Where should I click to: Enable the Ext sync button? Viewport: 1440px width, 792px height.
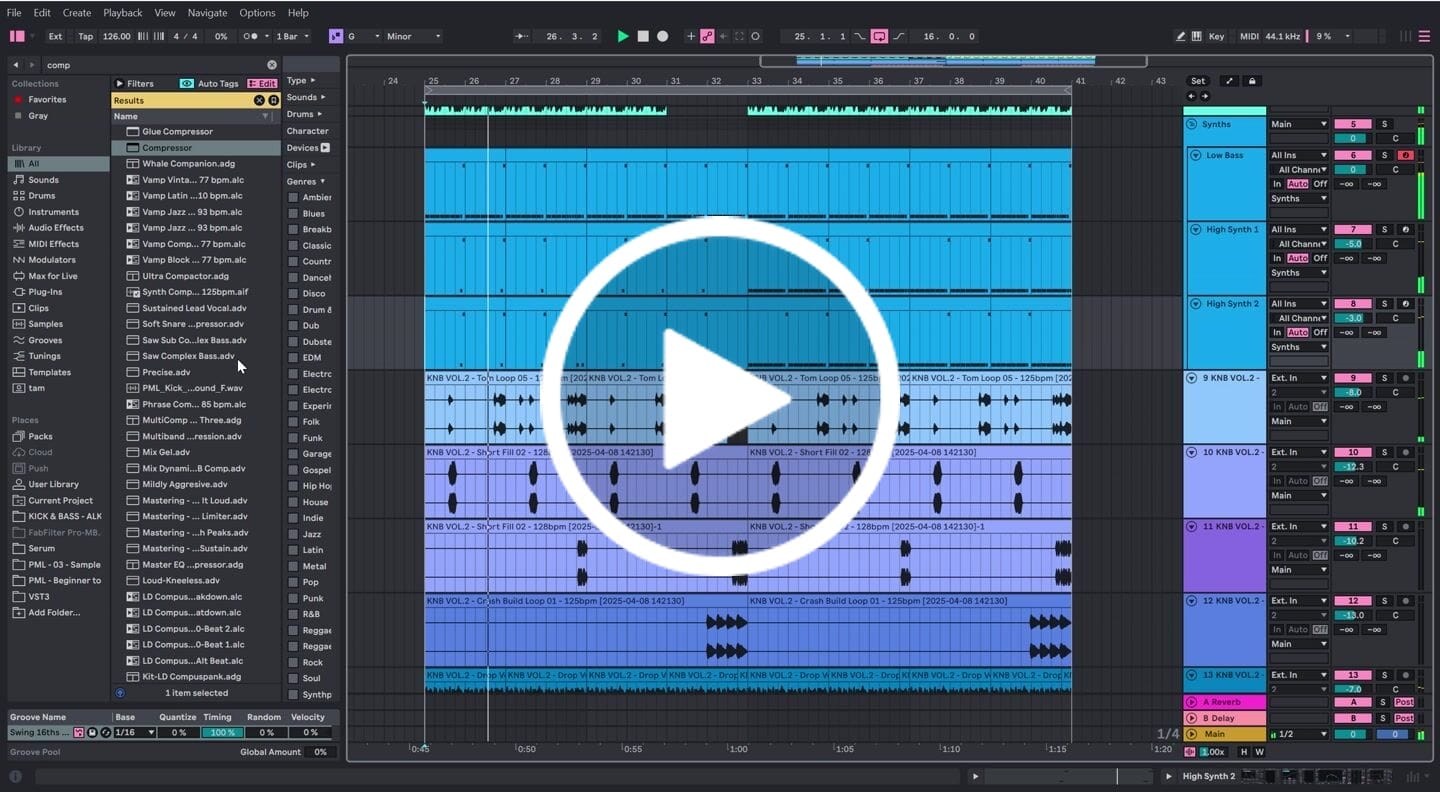point(55,36)
